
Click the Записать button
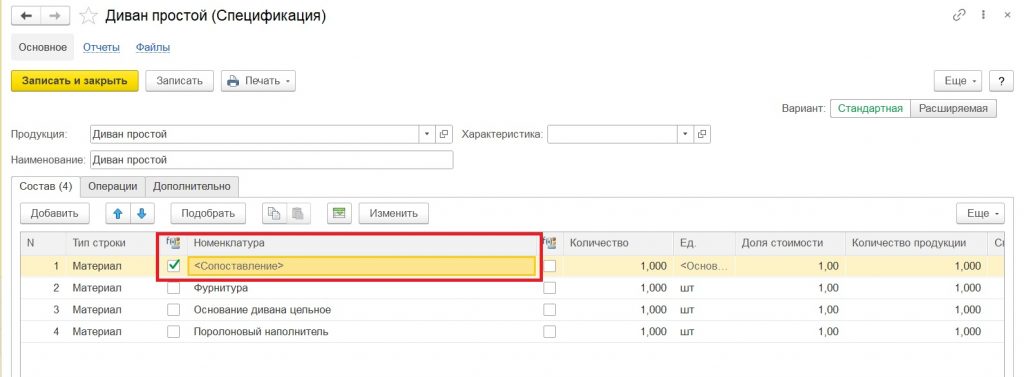pos(180,81)
